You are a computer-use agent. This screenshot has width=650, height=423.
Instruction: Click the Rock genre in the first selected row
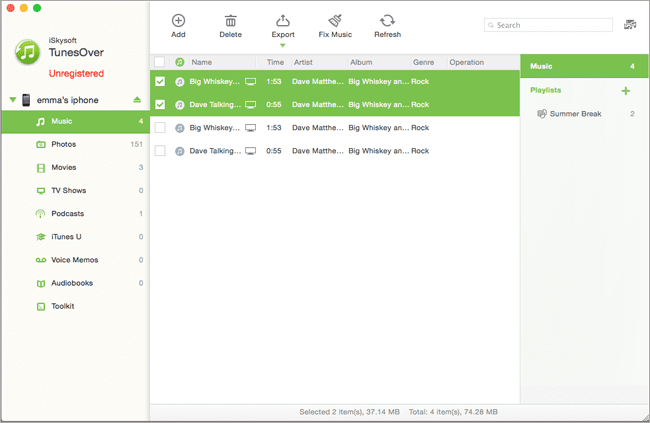point(420,82)
